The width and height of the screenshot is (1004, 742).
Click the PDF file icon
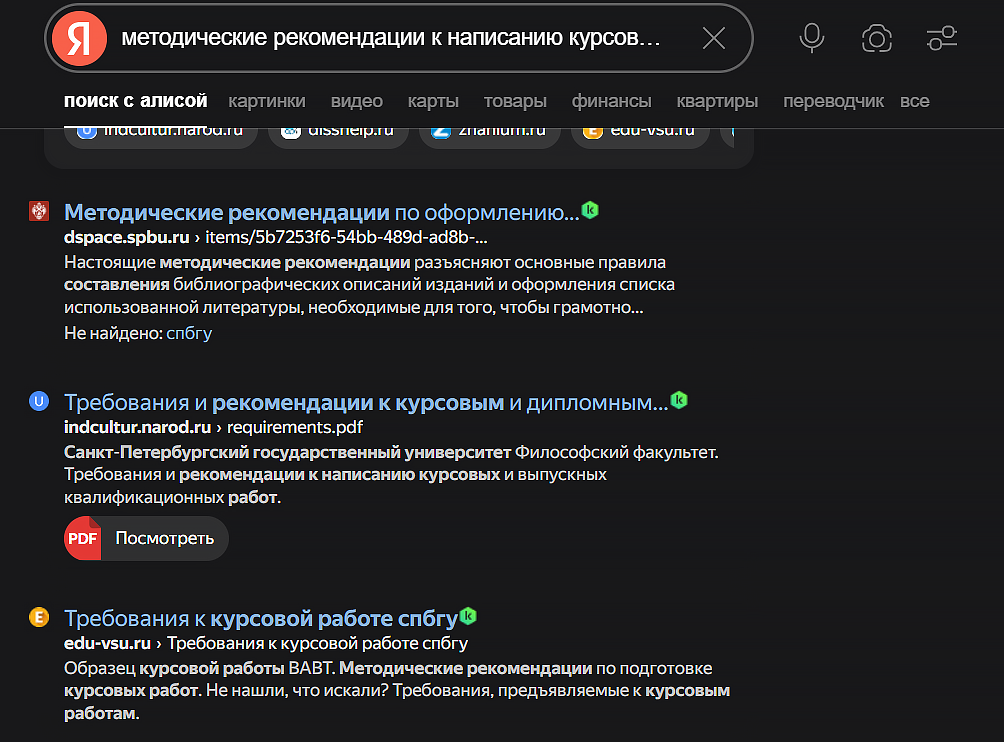click(82, 538)
